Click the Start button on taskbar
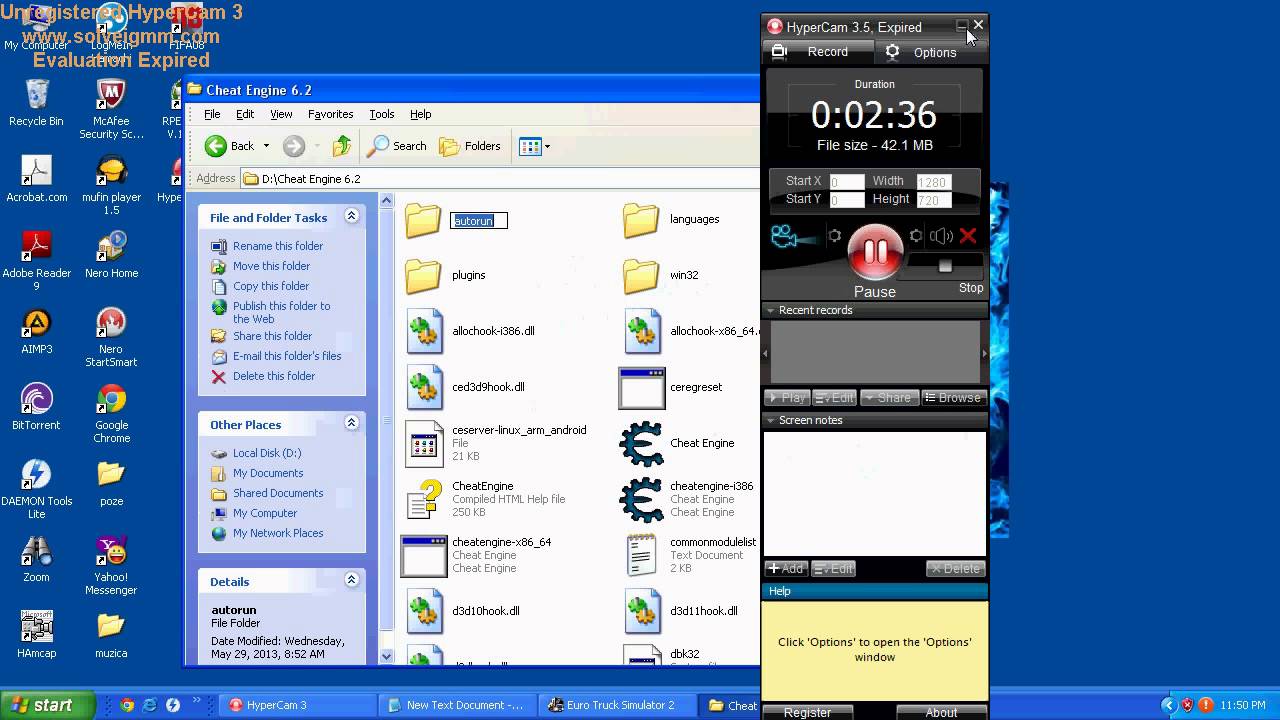 point(46,705)
